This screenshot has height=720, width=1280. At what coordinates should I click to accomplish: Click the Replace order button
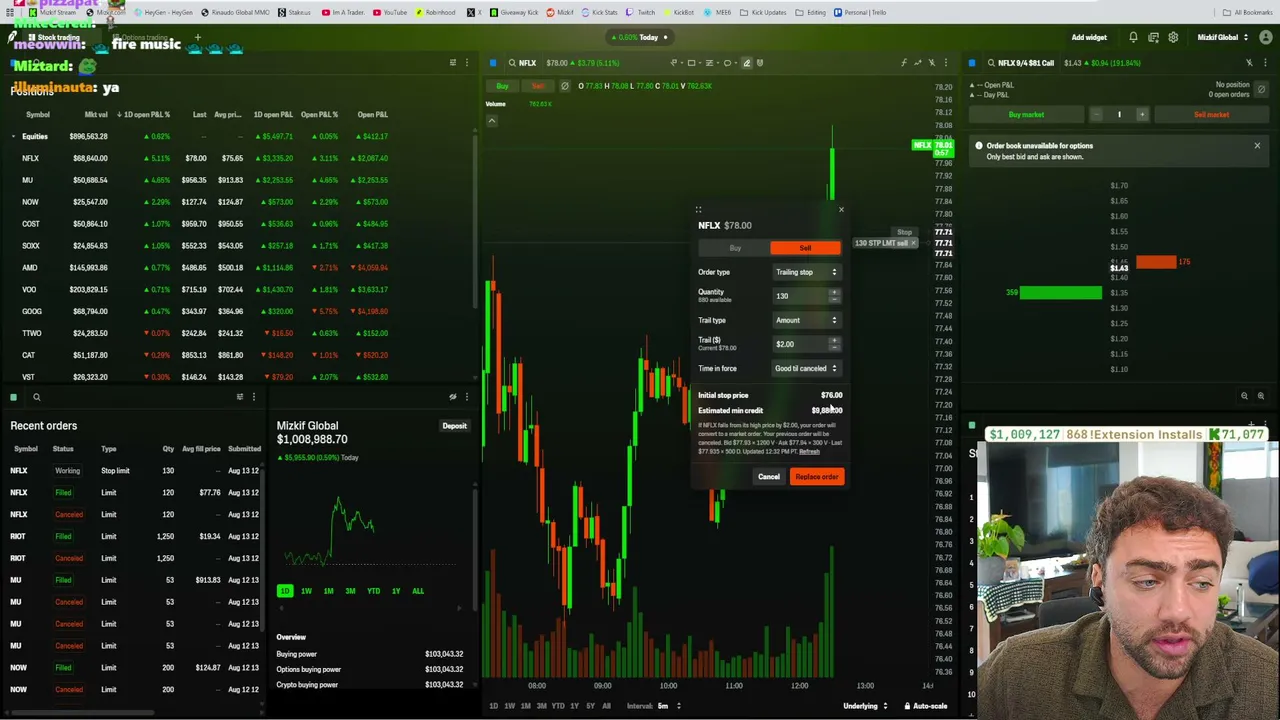tap(817, 477)
